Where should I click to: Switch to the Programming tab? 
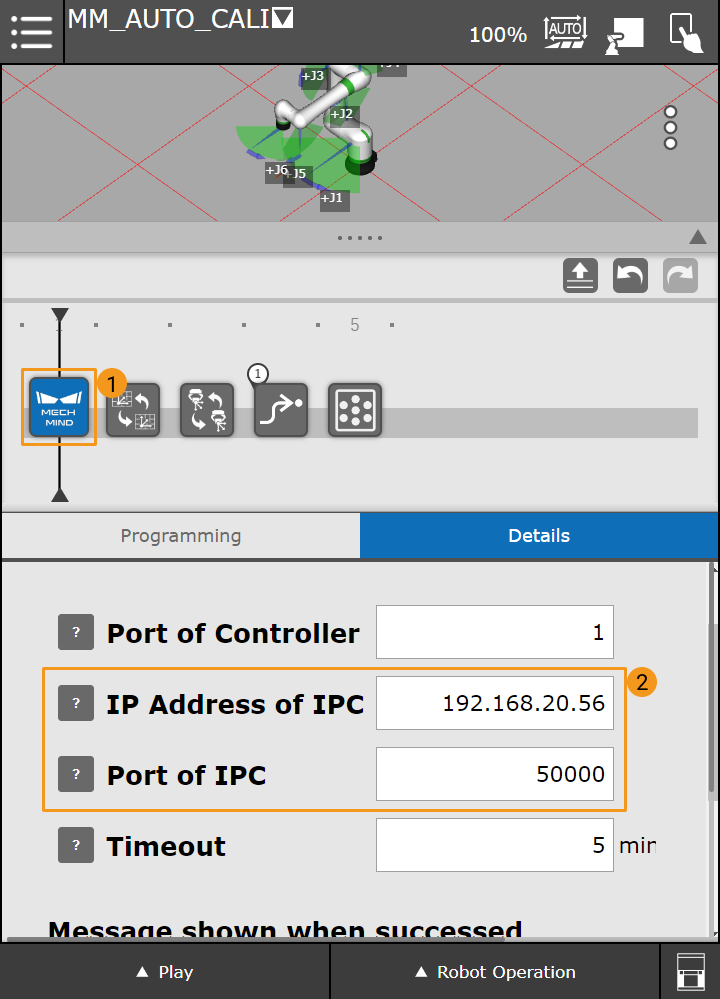click(181, 536)
